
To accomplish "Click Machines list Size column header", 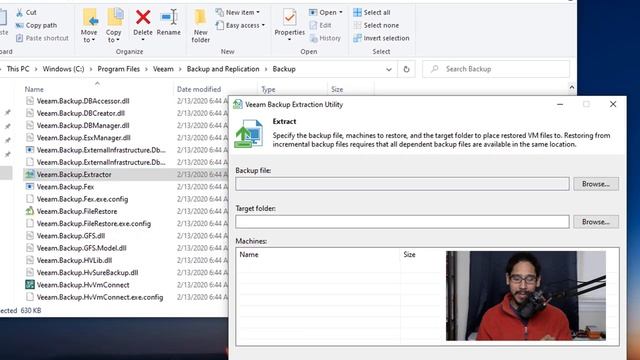I will 409,254.
